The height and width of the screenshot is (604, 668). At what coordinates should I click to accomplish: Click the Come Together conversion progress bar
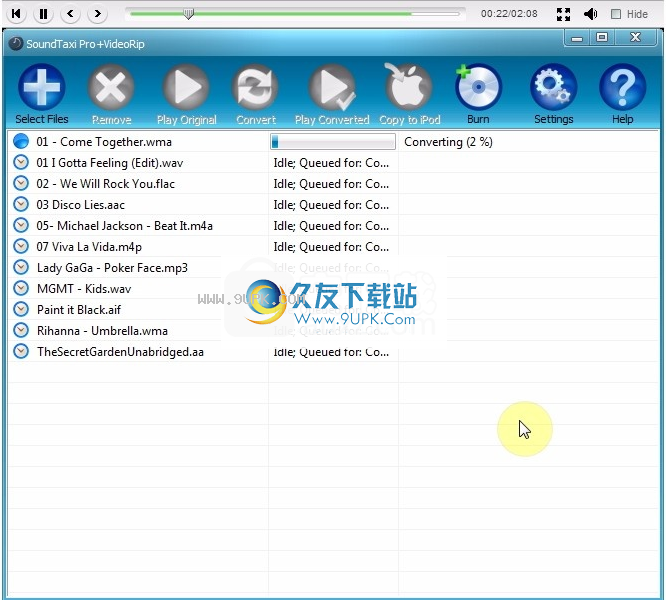coord(333,142)
